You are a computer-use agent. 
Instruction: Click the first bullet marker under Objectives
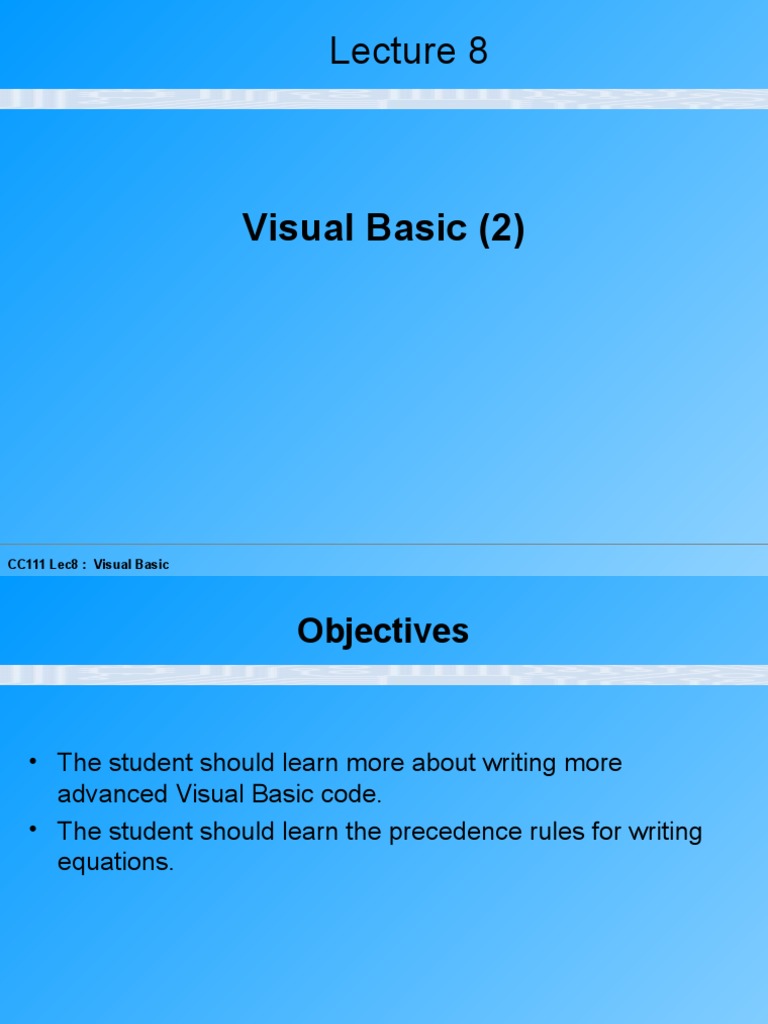pos(35,762)
